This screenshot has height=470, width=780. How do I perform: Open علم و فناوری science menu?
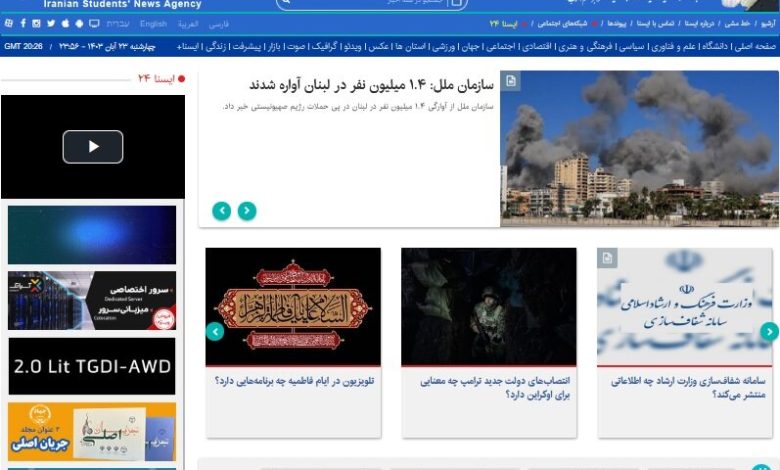(673, 46)
